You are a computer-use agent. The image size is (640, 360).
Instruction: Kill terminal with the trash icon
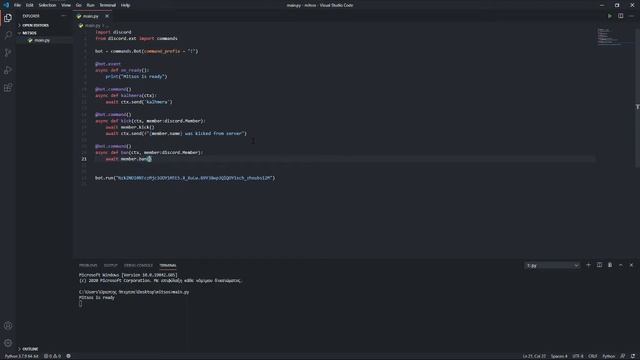pyautogui.click(x=610, y=265)
